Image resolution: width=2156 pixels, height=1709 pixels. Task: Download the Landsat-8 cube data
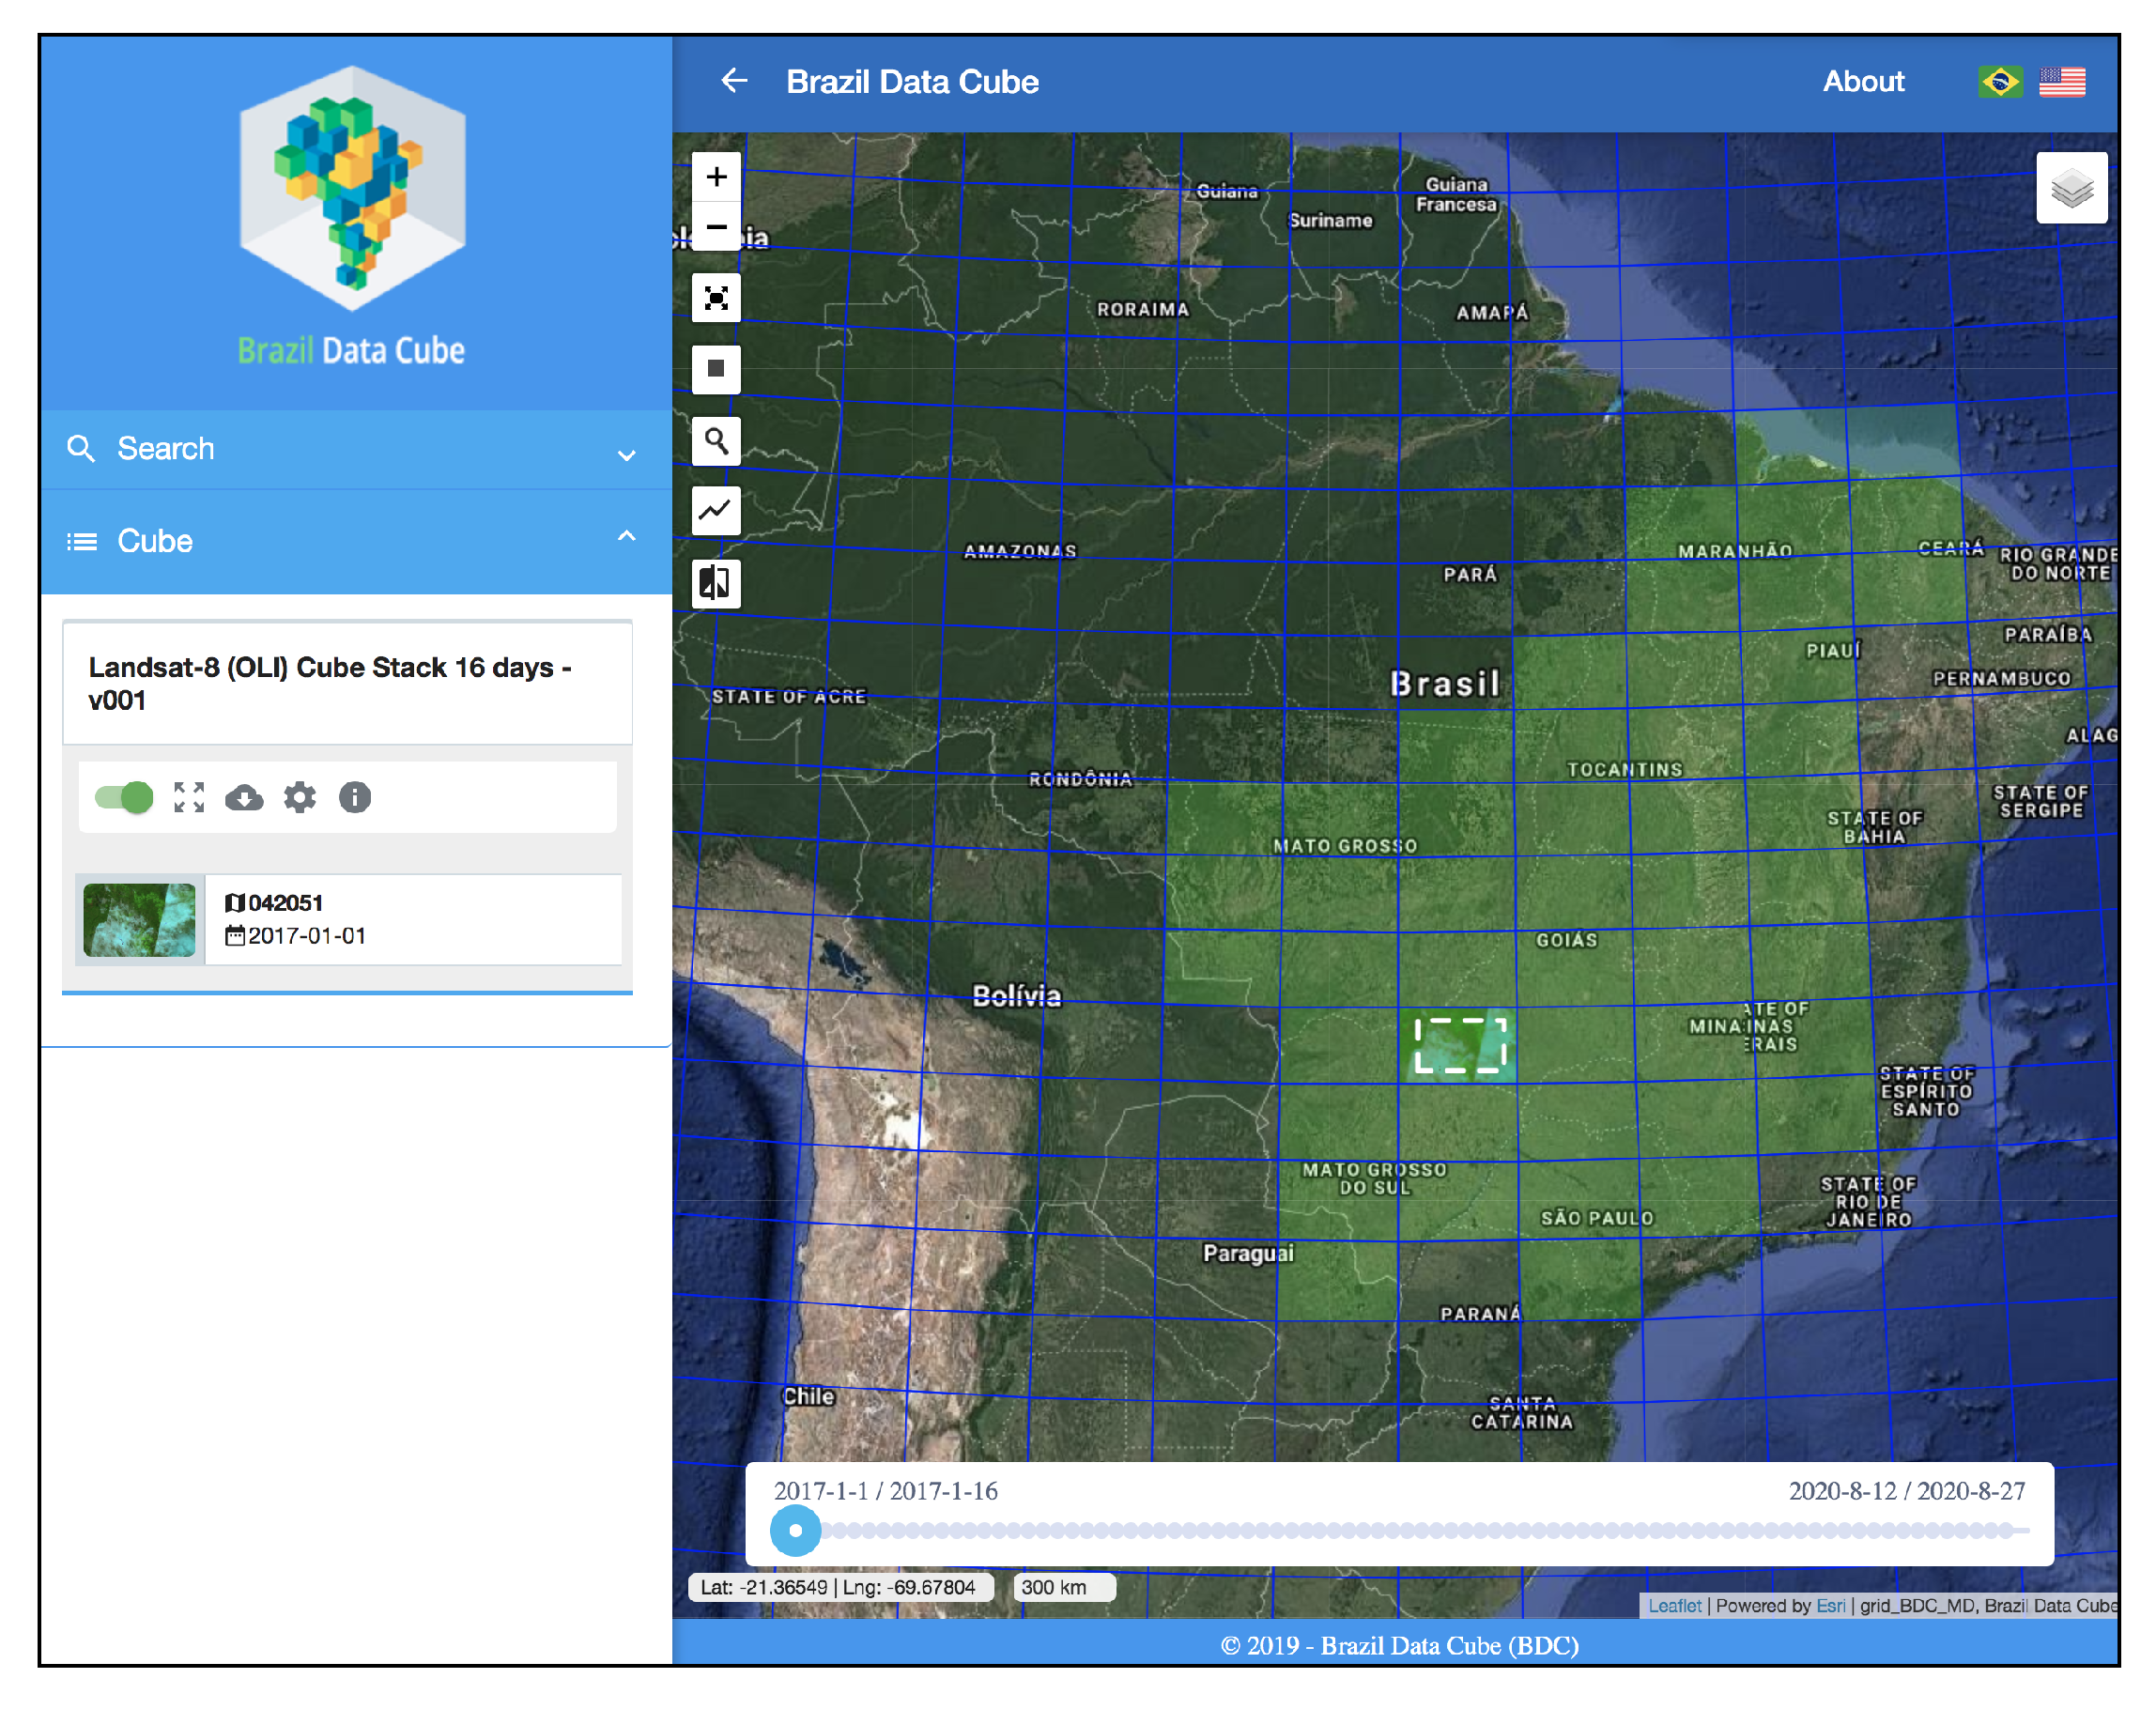pyautogui.click(x=244, y=797)
